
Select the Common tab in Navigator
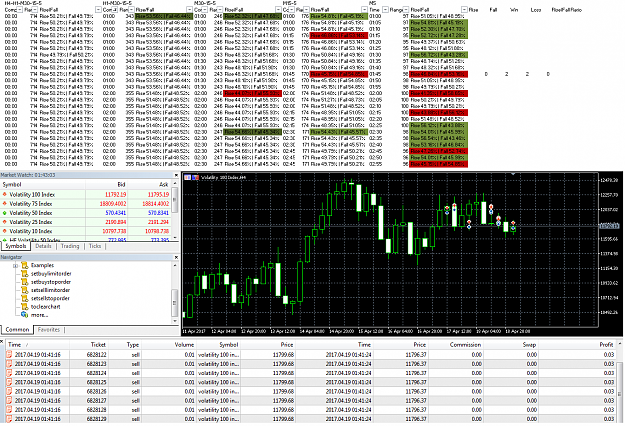click(x=17, y=330)
